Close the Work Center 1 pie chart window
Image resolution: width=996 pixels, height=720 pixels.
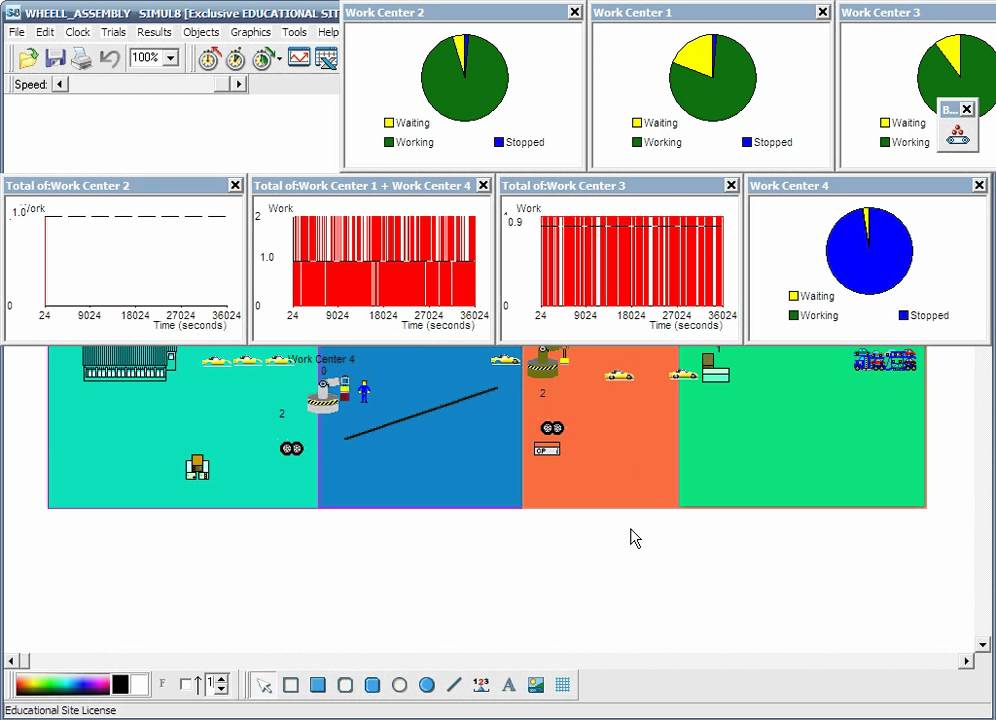coord(823,11)
